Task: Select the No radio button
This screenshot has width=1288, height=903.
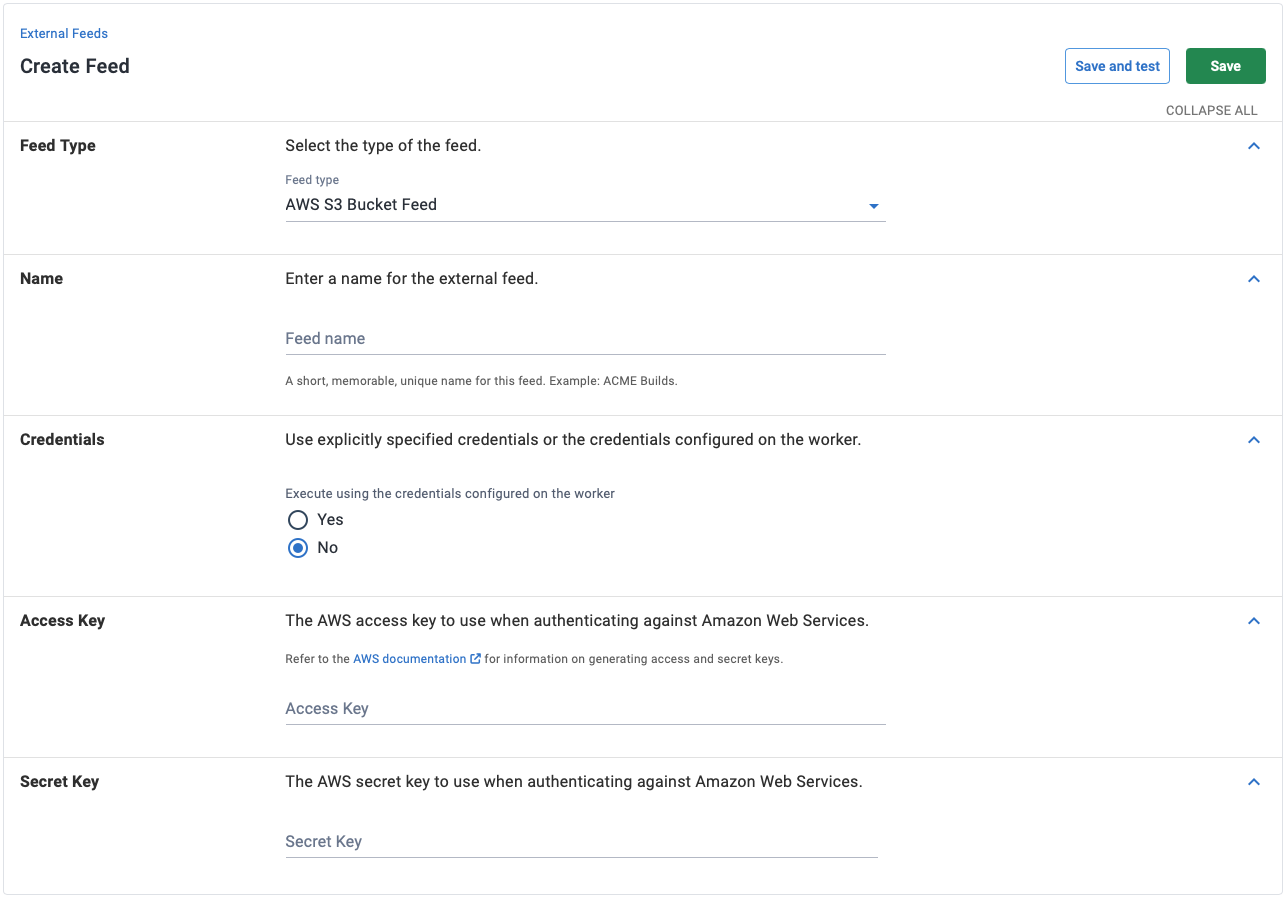Action: coord(297,548)
